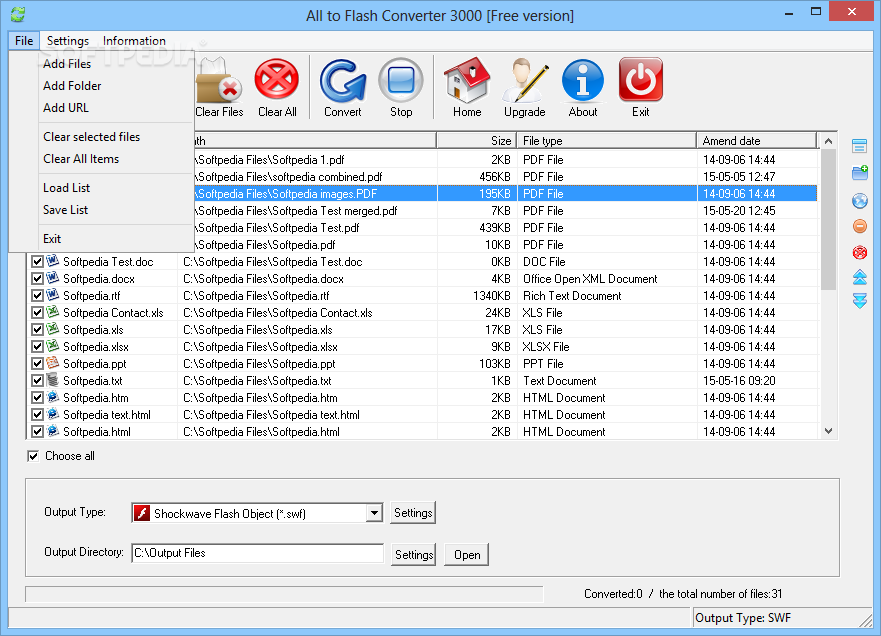Uncheck the Softpedia.xls checkbox
This screenshot has width=881, height=636.
[37, 329]
